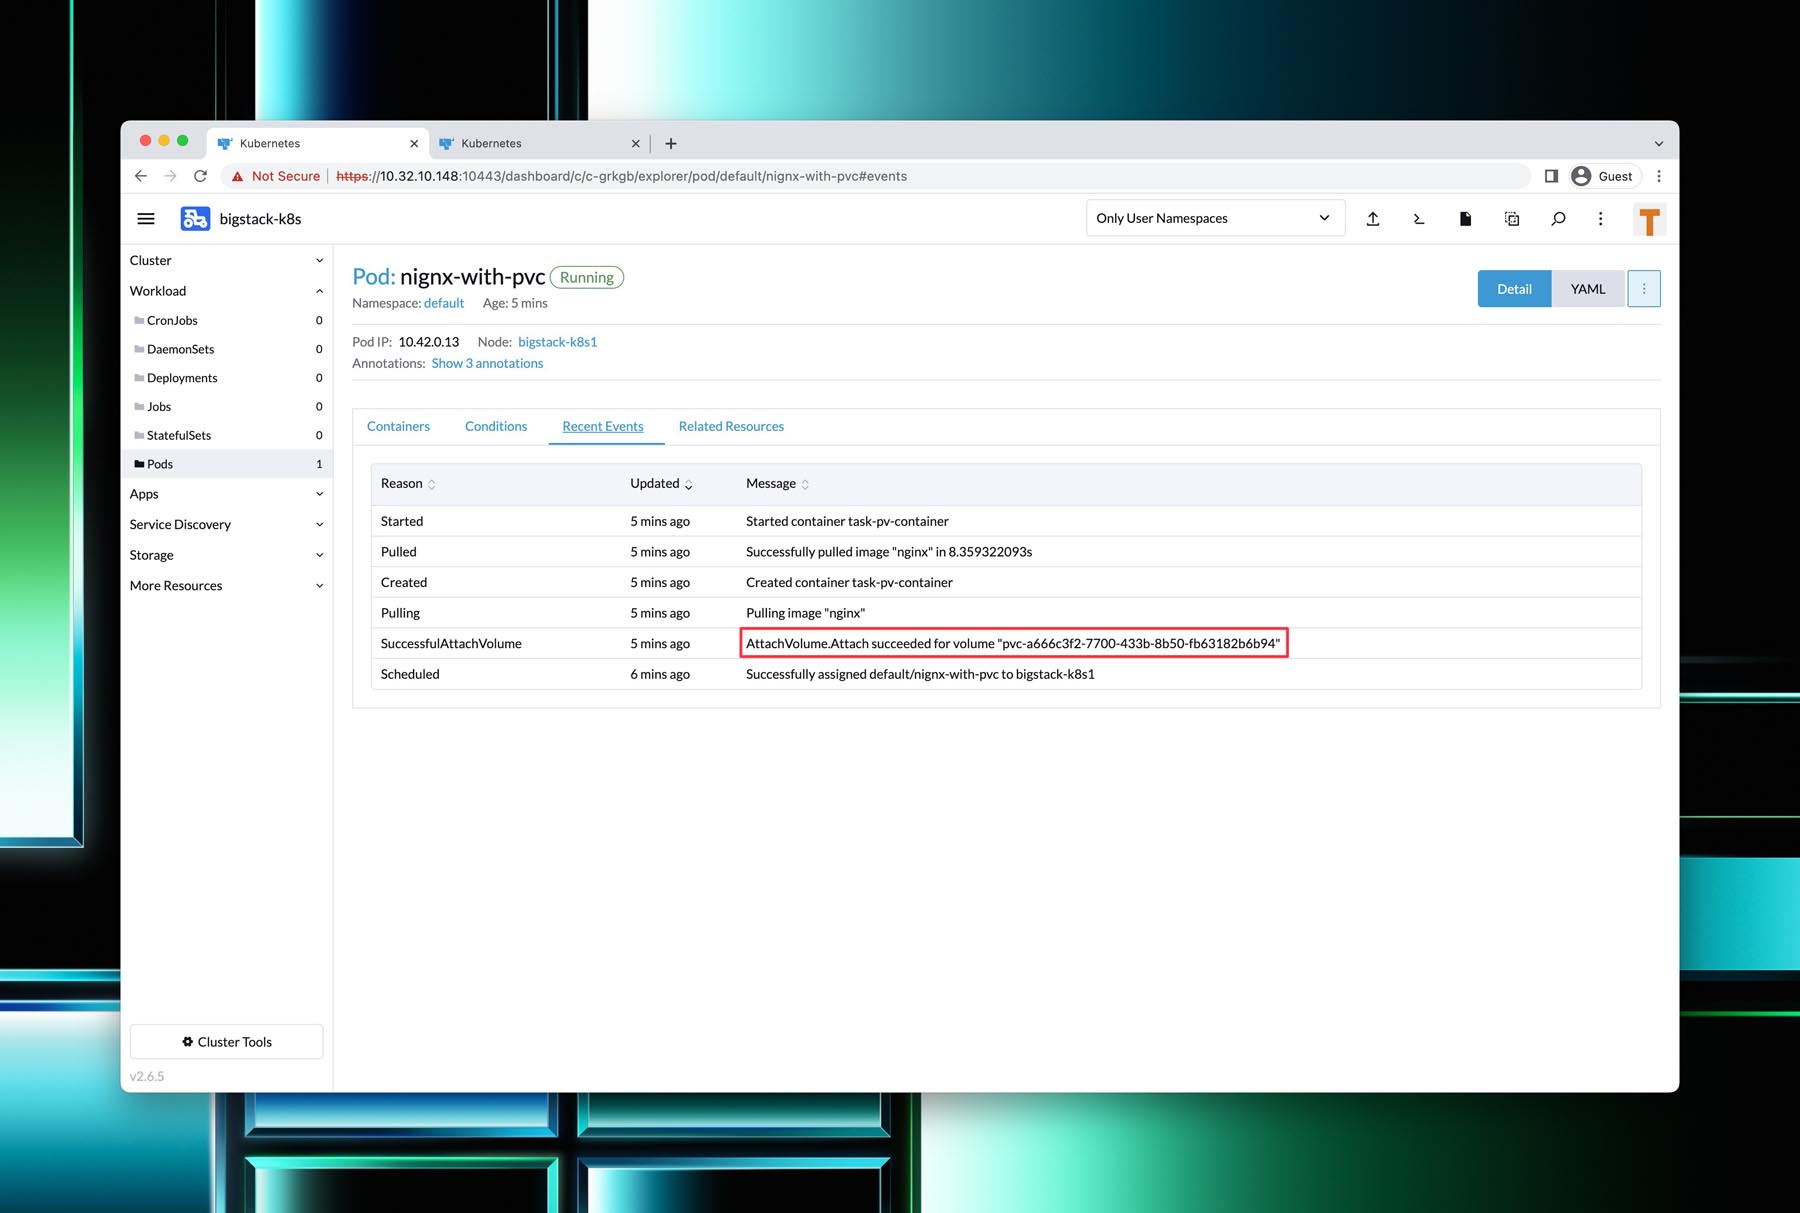Open the bigstack-k8s1 node link
1800x1213 pixels.
pyautogui.click(x=557, y=342)
